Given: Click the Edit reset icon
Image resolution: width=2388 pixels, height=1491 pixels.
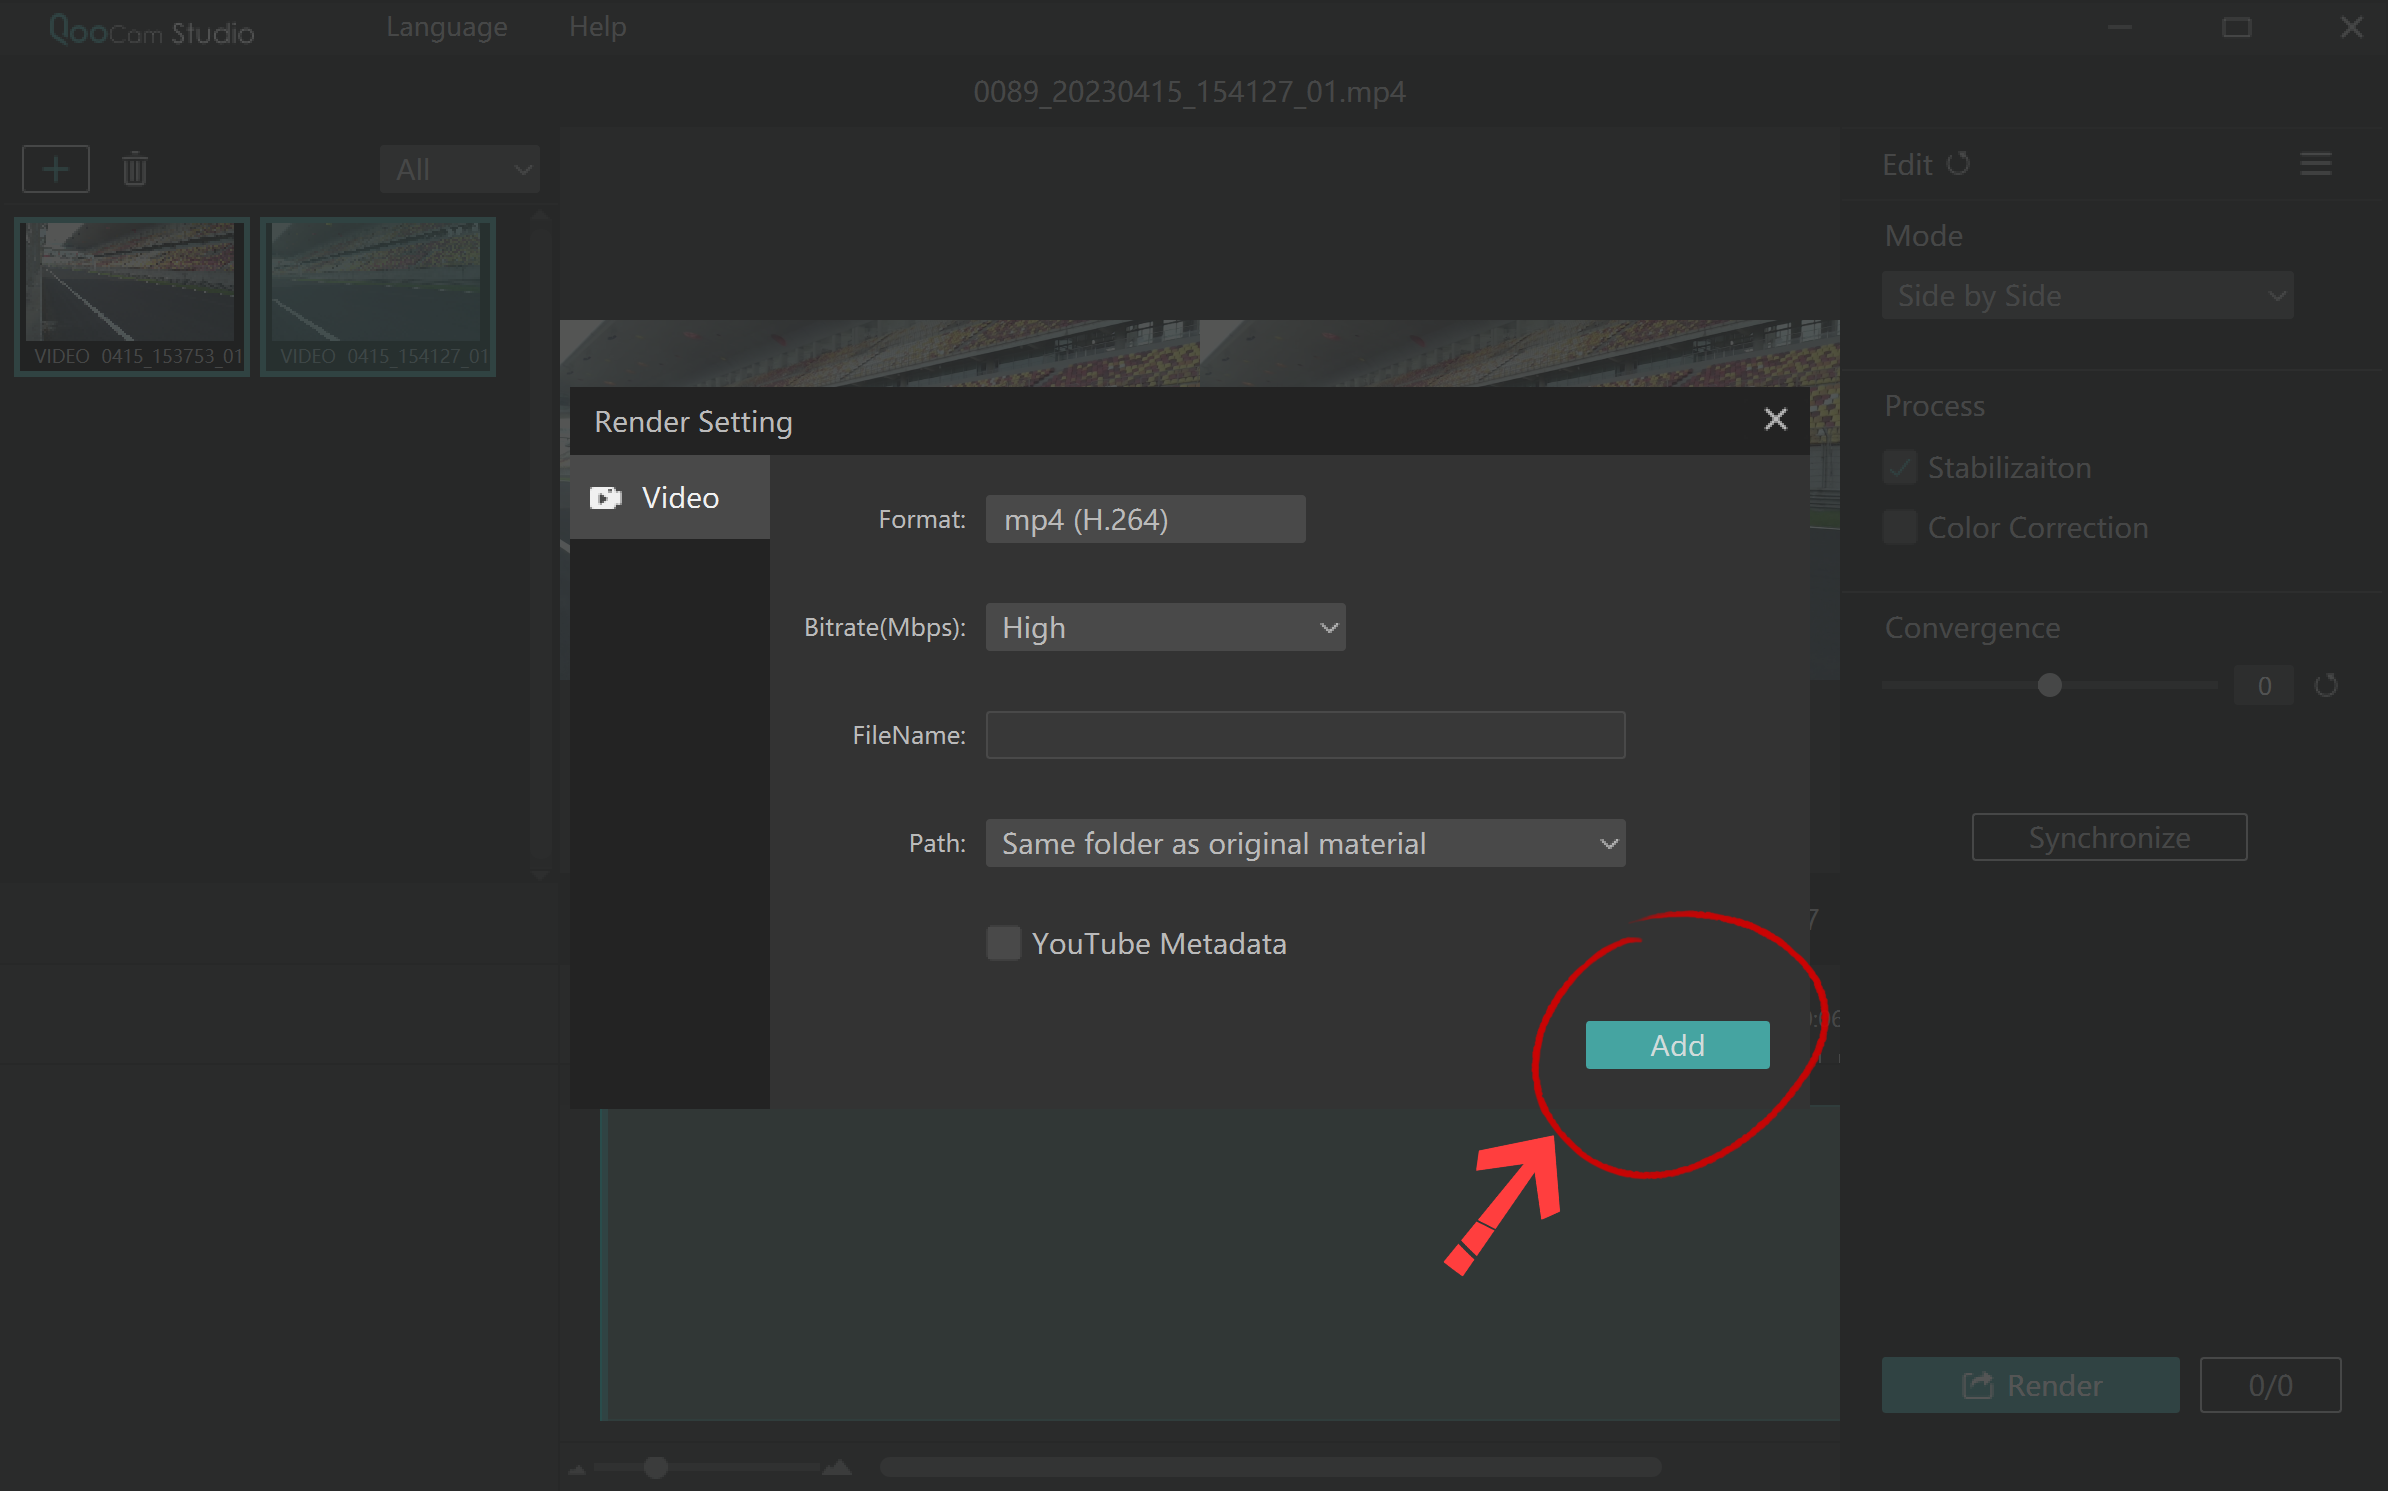Looking at the screenshot, I should [x=1960, y=163].
